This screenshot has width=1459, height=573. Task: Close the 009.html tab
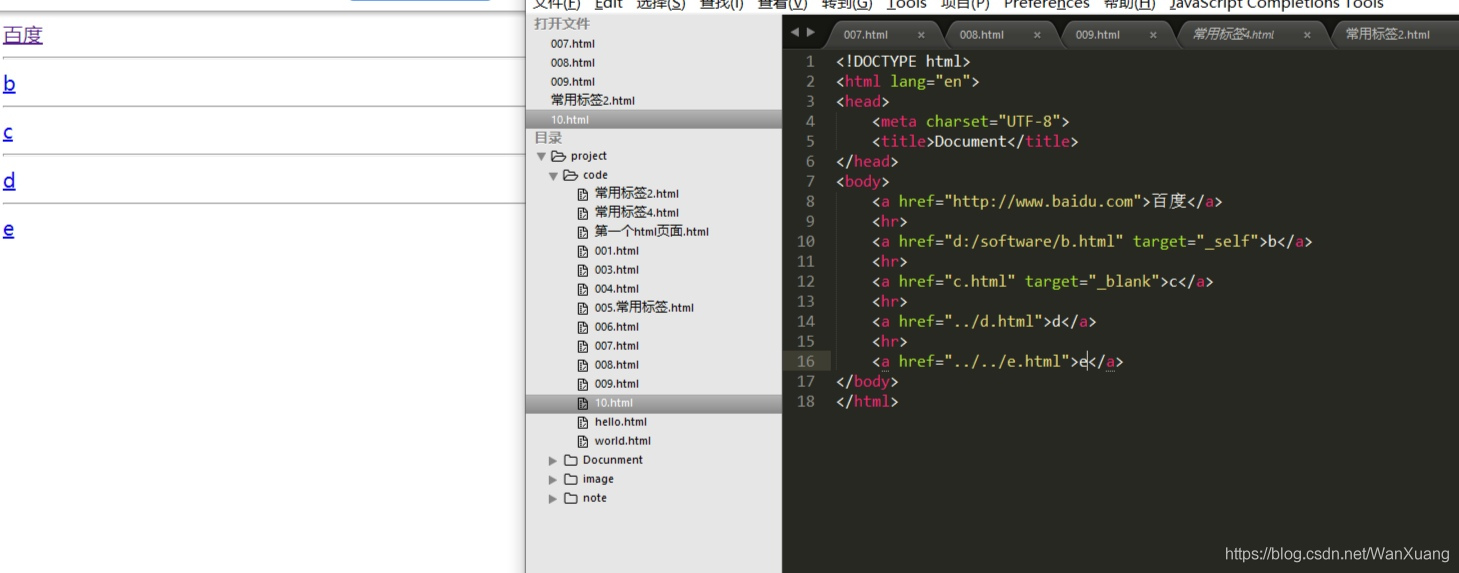point(1153,35)
